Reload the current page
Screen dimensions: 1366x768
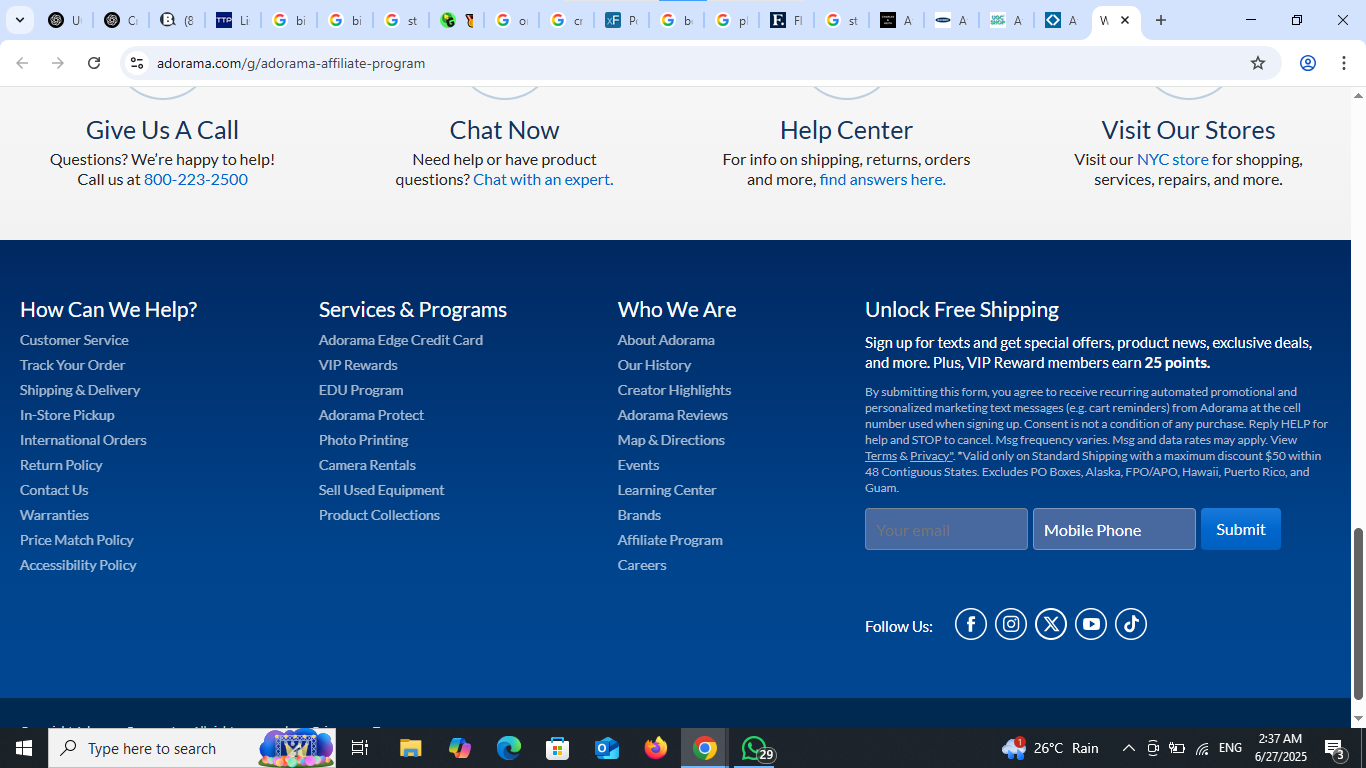point(94,63)
